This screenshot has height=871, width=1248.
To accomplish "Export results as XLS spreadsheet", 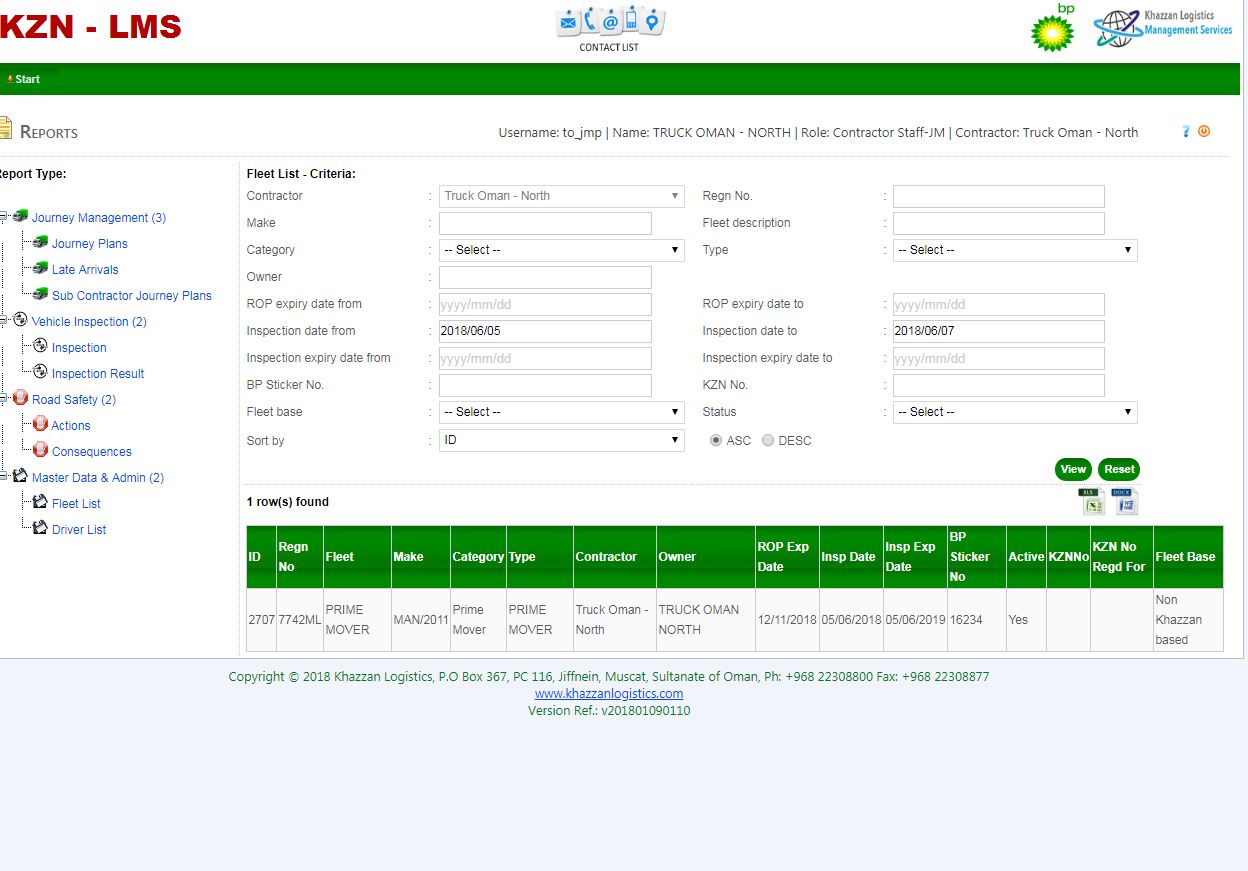I will 1091,502.
